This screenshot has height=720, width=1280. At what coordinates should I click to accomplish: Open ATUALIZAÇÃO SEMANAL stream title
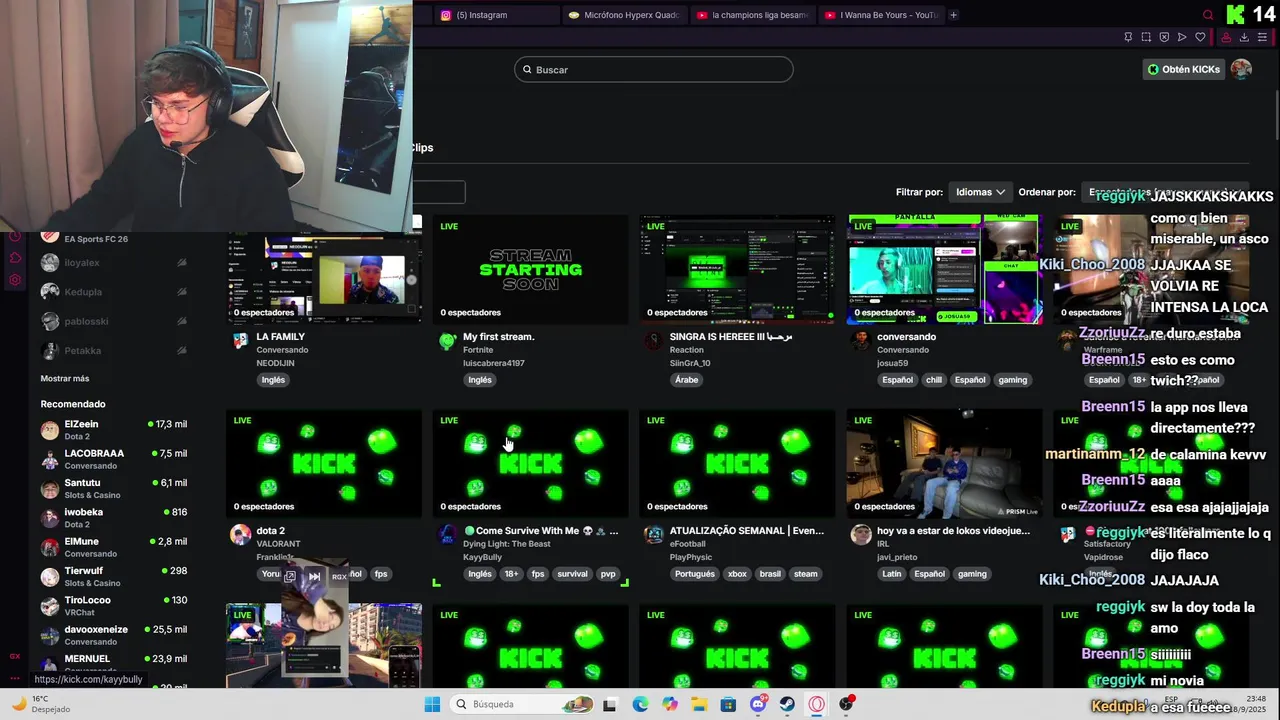point(747,531)
